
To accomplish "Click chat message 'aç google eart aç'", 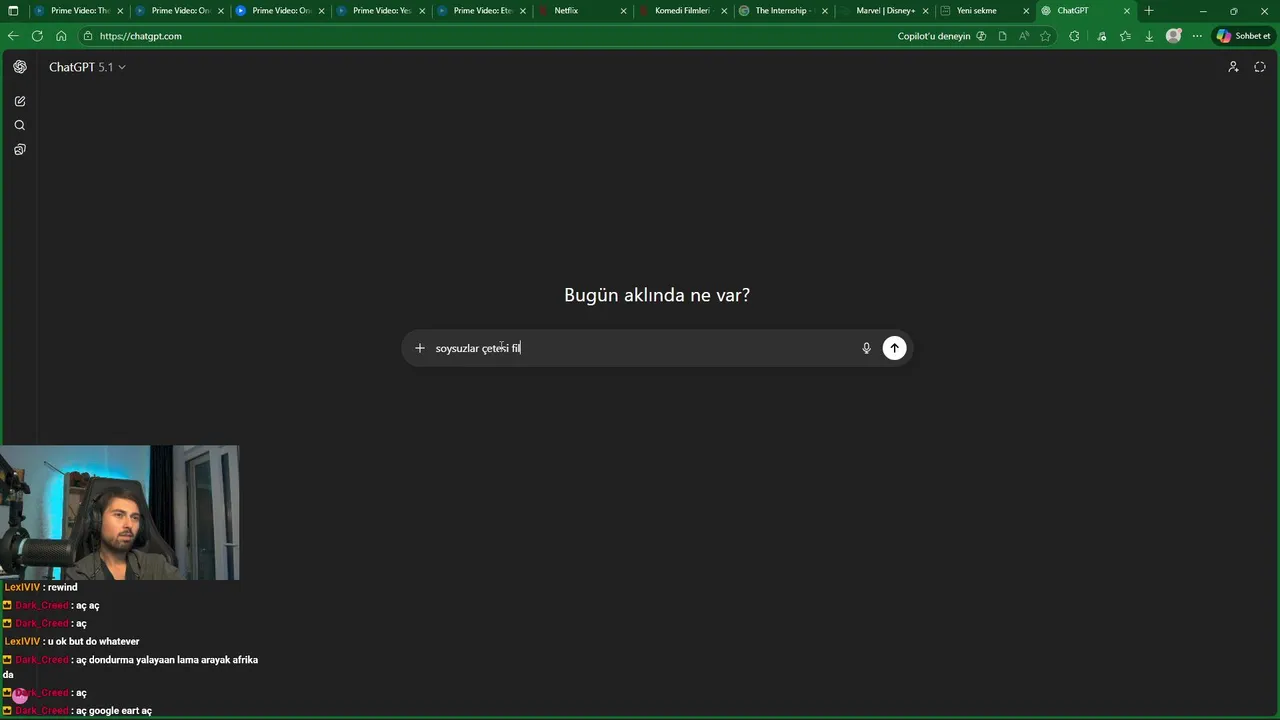I will [x=114, y=710].
